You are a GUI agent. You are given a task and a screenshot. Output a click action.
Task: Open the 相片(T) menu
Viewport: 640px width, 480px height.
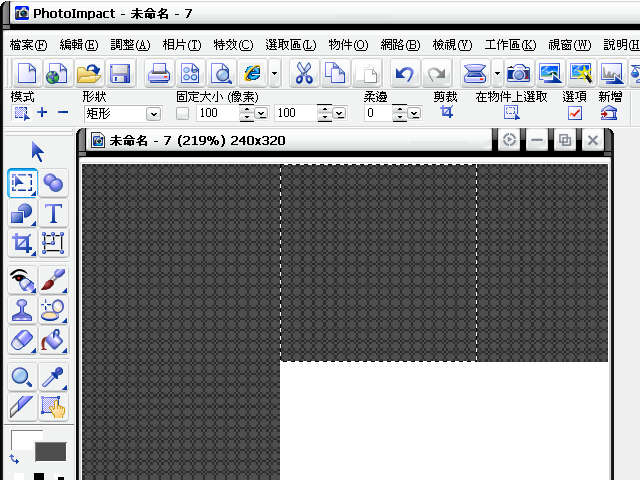tap(182, 44)
